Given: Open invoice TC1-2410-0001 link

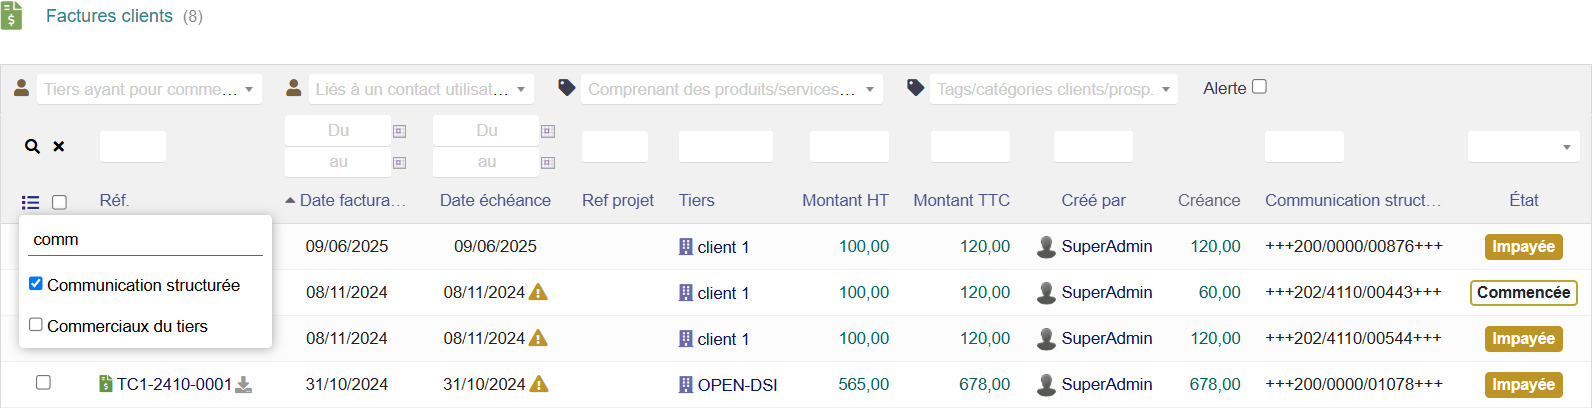Looking at the screenshot, I should pos(174,384).
